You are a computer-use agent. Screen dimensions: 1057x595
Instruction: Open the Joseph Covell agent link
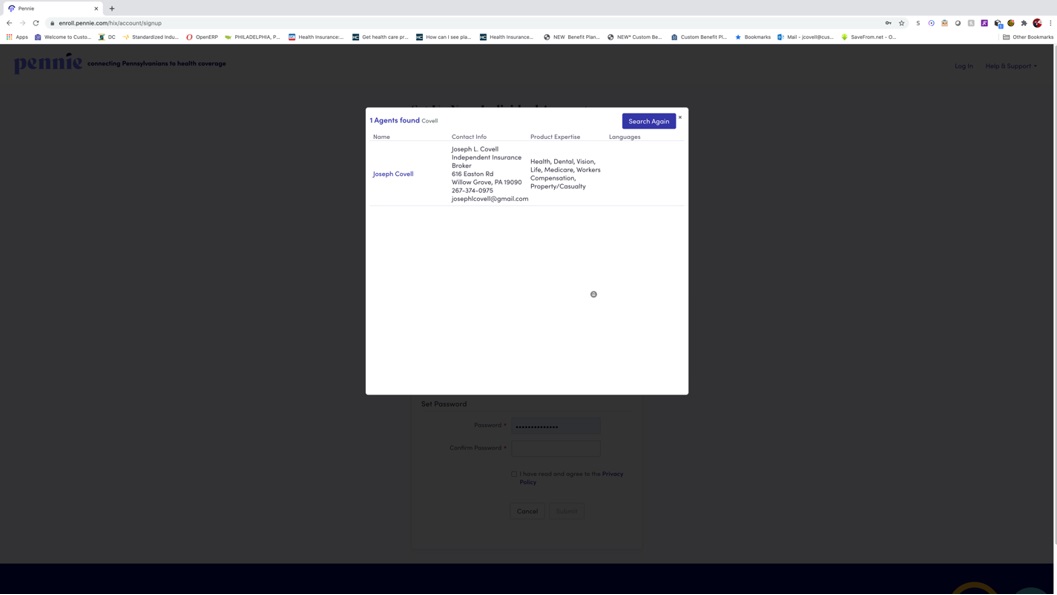click(x=393, y=174)
